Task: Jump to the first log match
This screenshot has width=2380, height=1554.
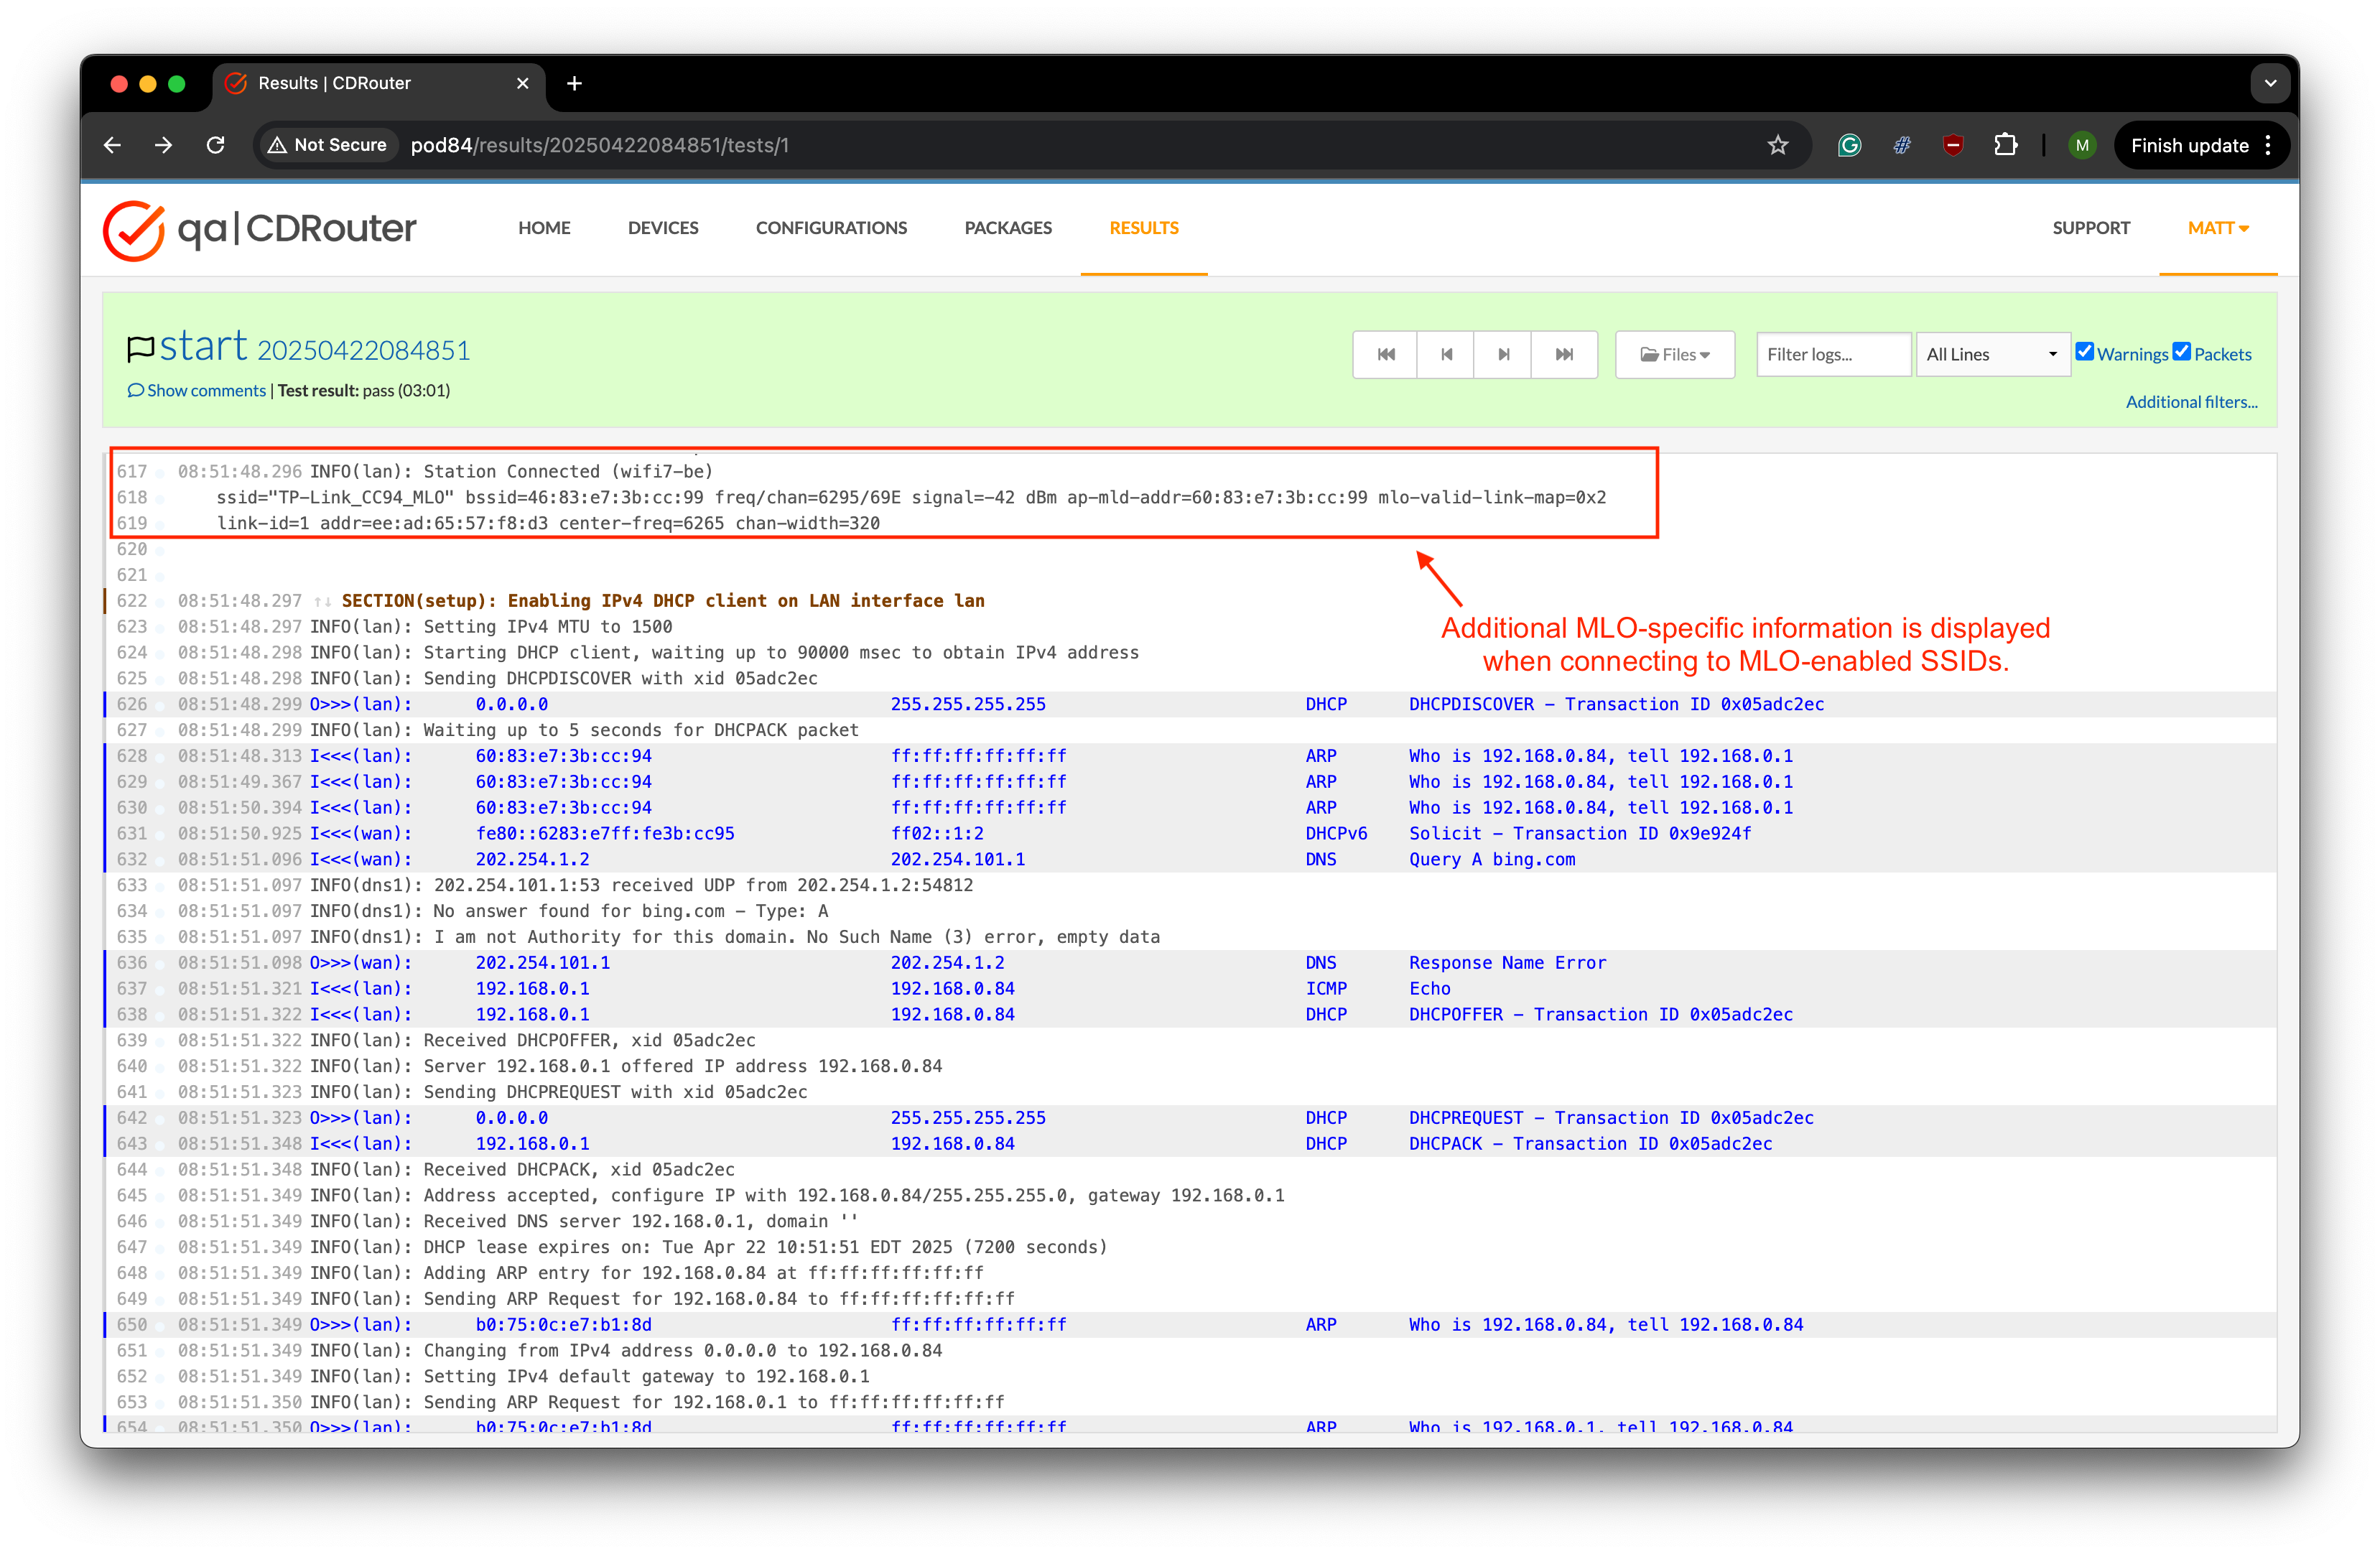Action: pyautogui.click(x=1385, y=354)
